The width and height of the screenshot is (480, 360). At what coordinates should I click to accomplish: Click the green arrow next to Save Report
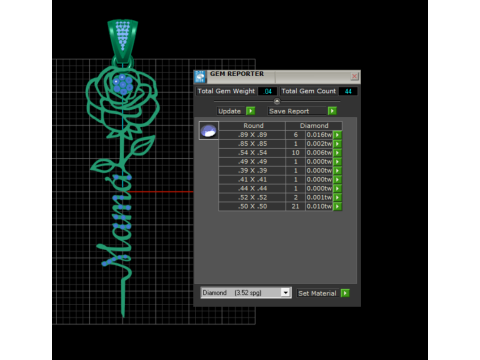332,111
